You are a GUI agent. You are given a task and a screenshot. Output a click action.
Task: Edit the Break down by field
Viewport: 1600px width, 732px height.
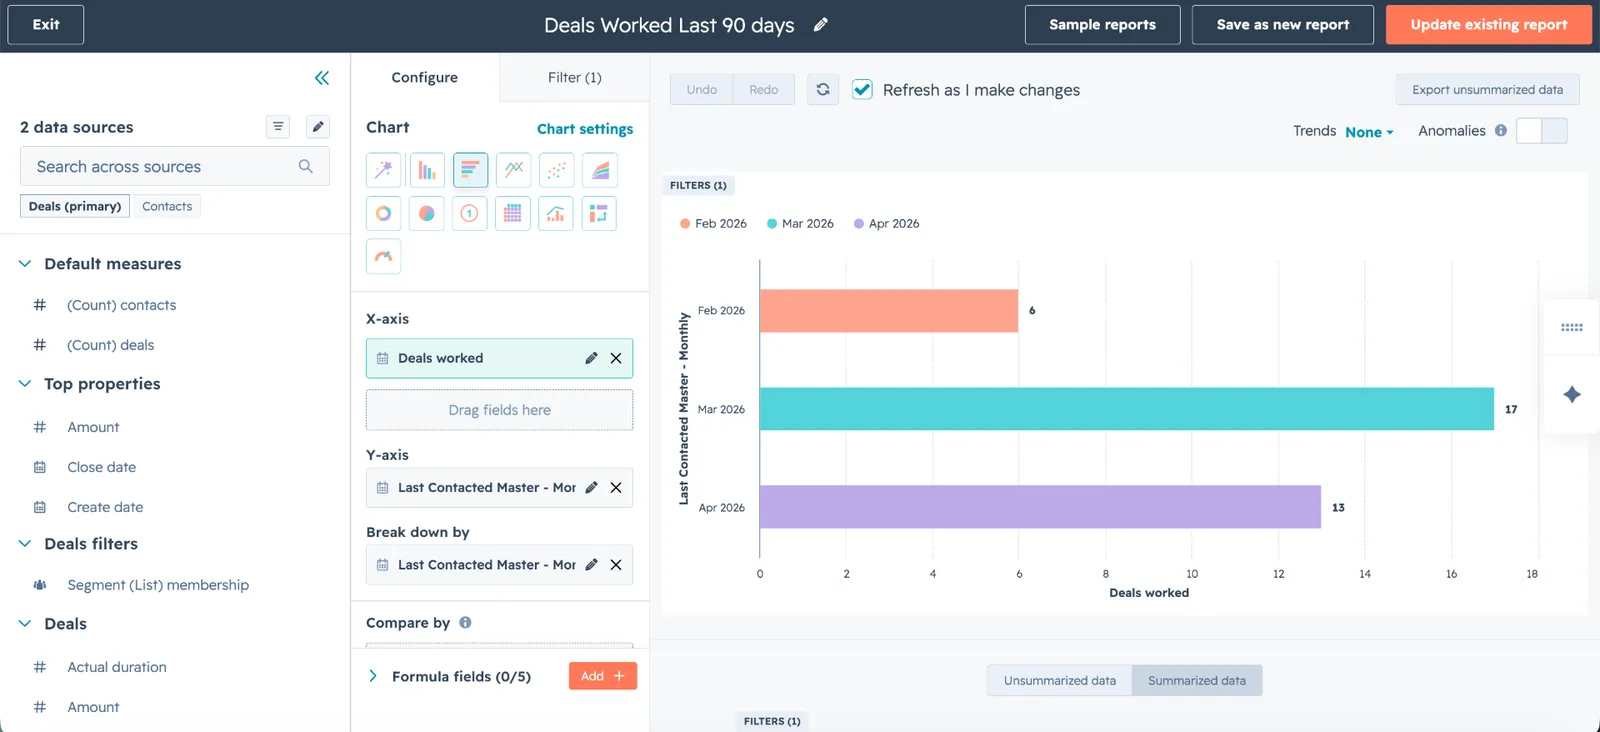pos(591,565)
